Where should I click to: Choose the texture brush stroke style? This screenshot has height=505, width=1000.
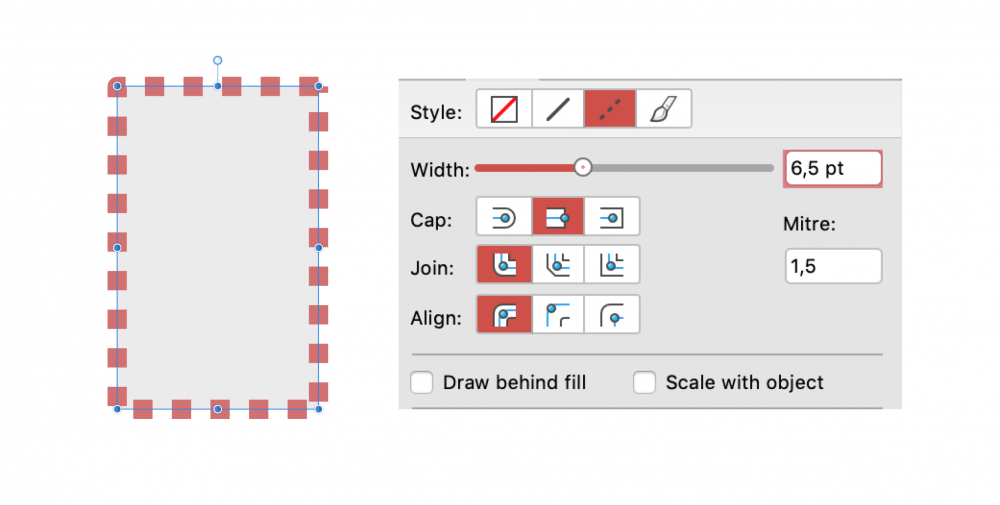(x=663, y=109)
